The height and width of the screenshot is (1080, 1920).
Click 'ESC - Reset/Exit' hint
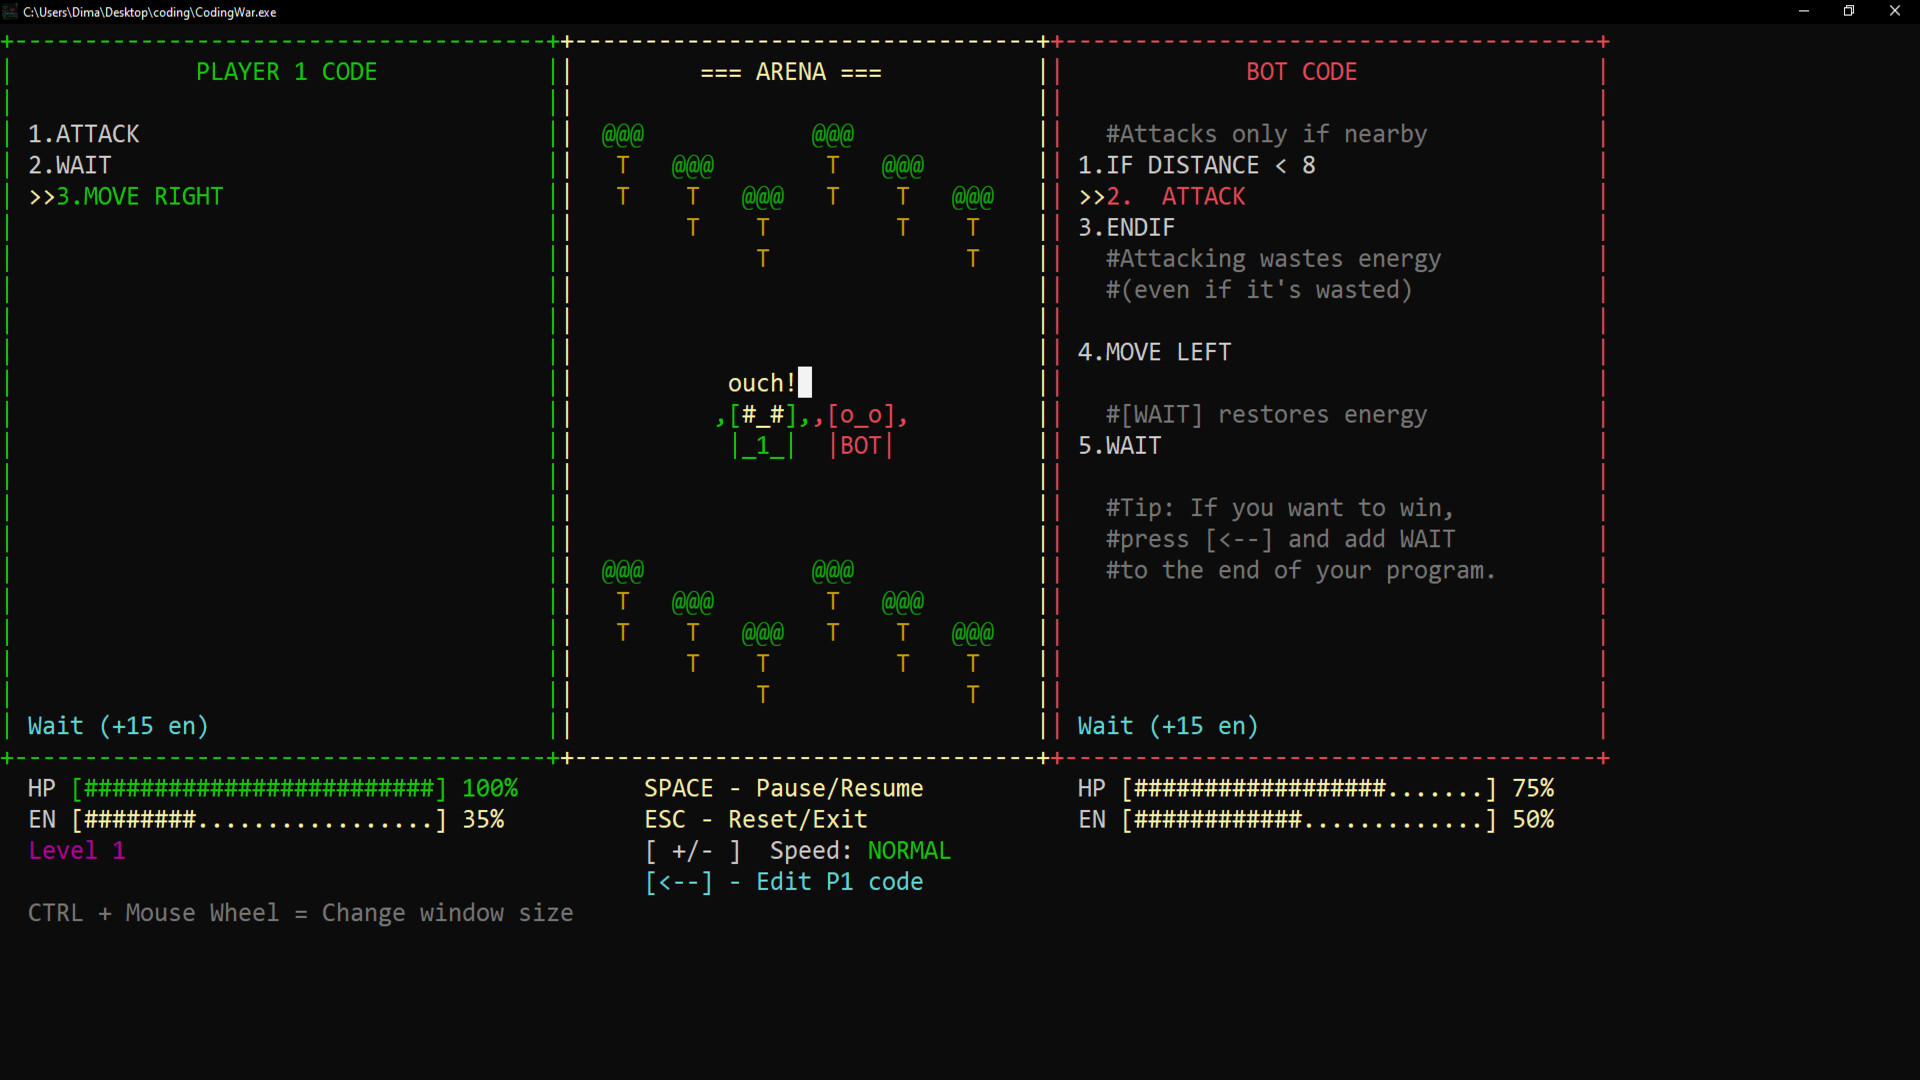[756, 819]
